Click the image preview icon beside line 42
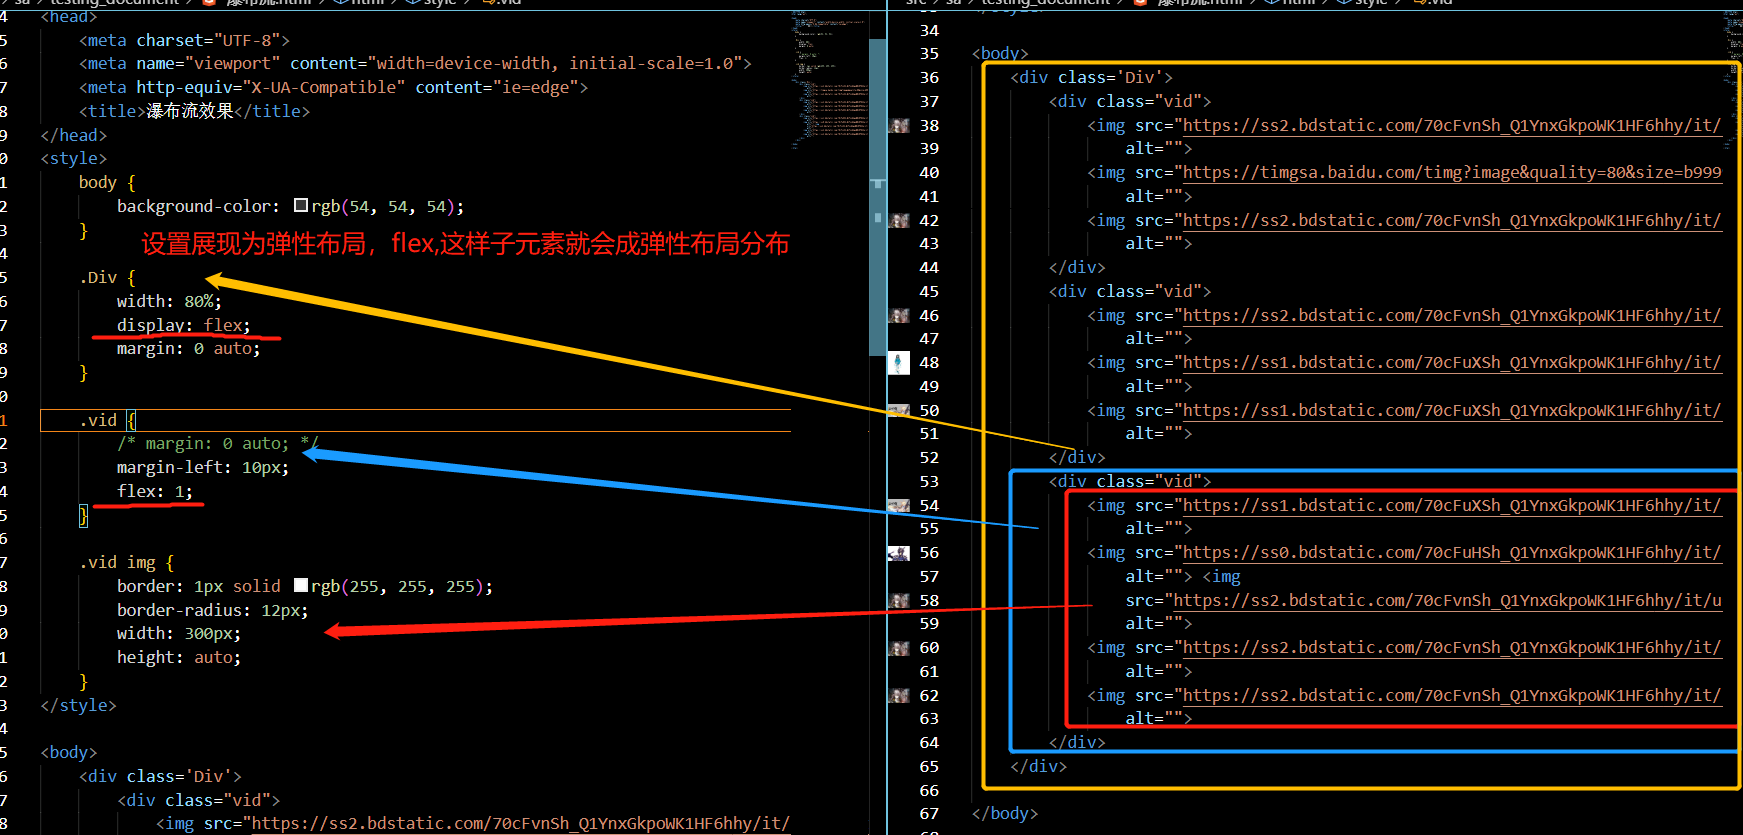This screenshot has width=1743, height=835. click(899, 221)
